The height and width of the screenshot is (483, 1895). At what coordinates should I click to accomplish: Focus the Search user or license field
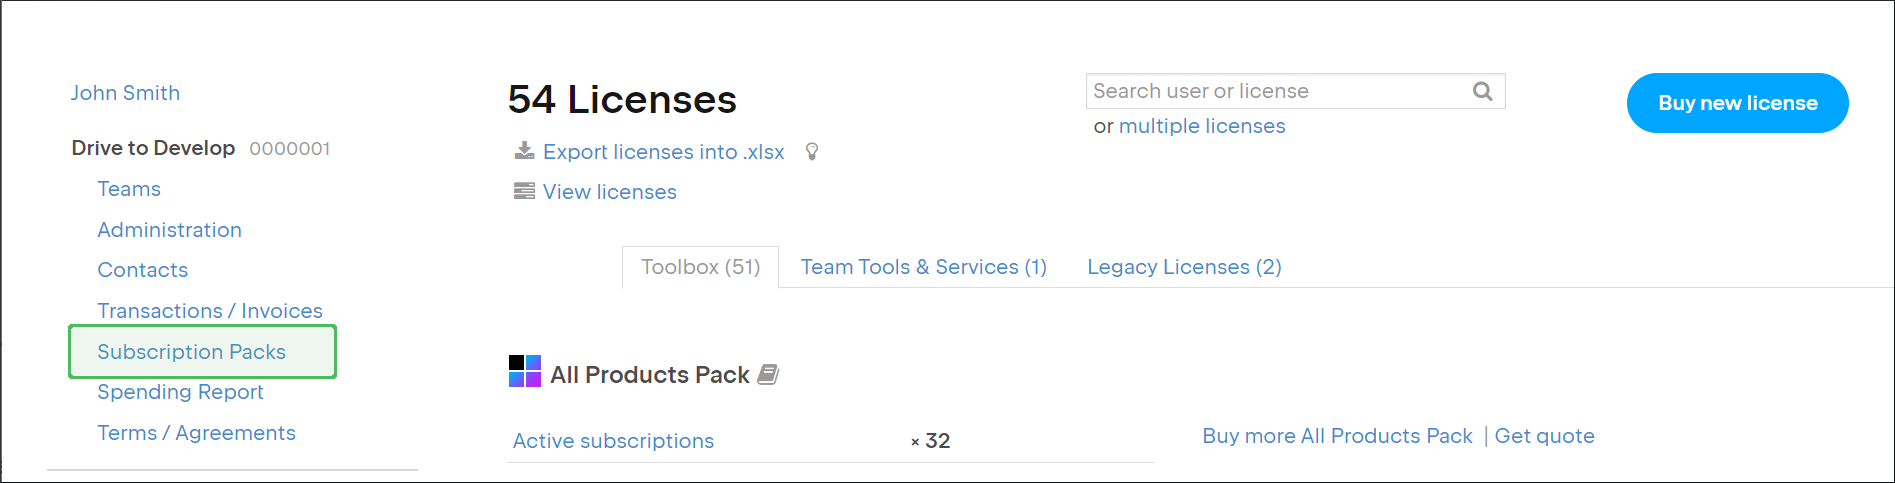tap(1275, 91)
